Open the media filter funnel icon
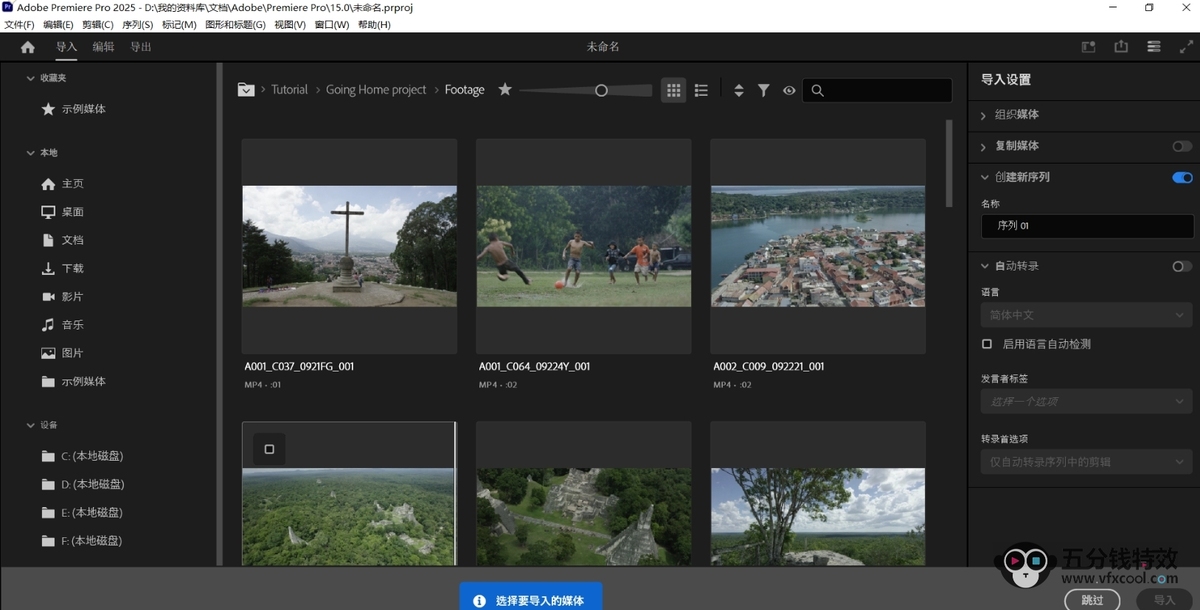 (x=763, y=90)
